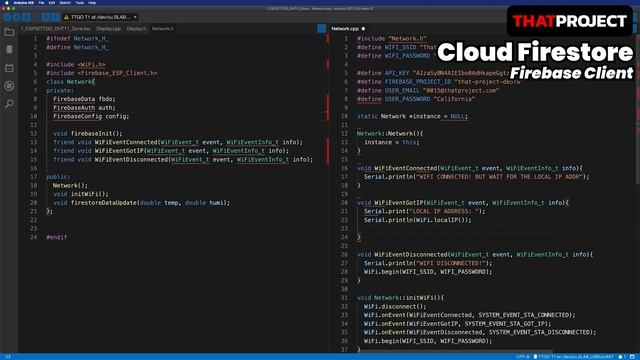This screenshot has height=360, width=640.
Task: Click the 'void Network::initWiFi(){' line
Action: [x=400, y=298]
